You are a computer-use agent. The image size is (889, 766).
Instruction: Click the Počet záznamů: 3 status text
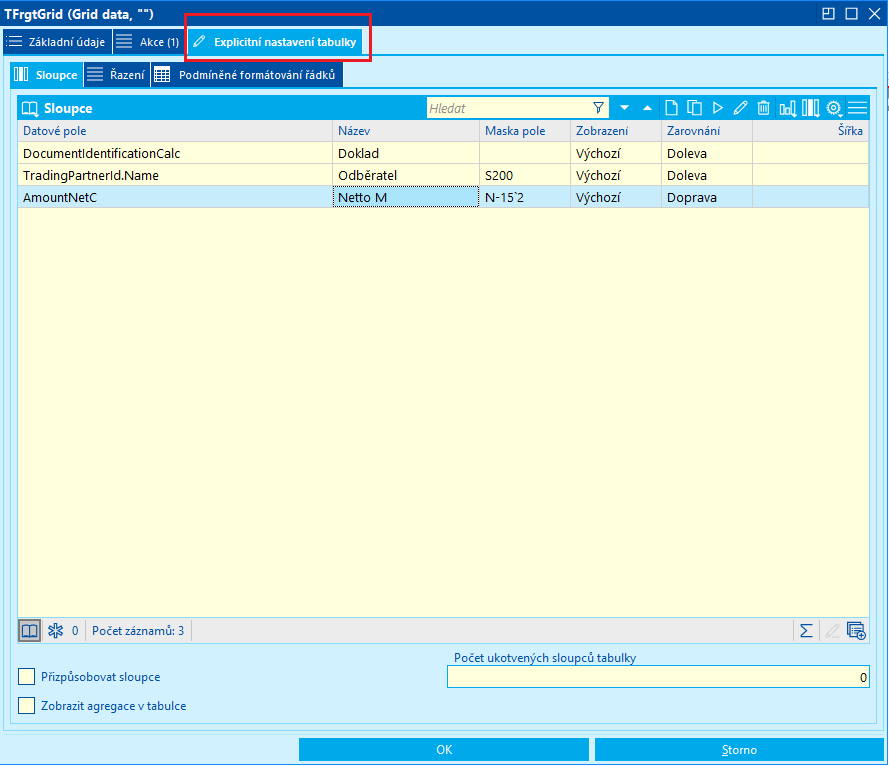pos(138,630)
